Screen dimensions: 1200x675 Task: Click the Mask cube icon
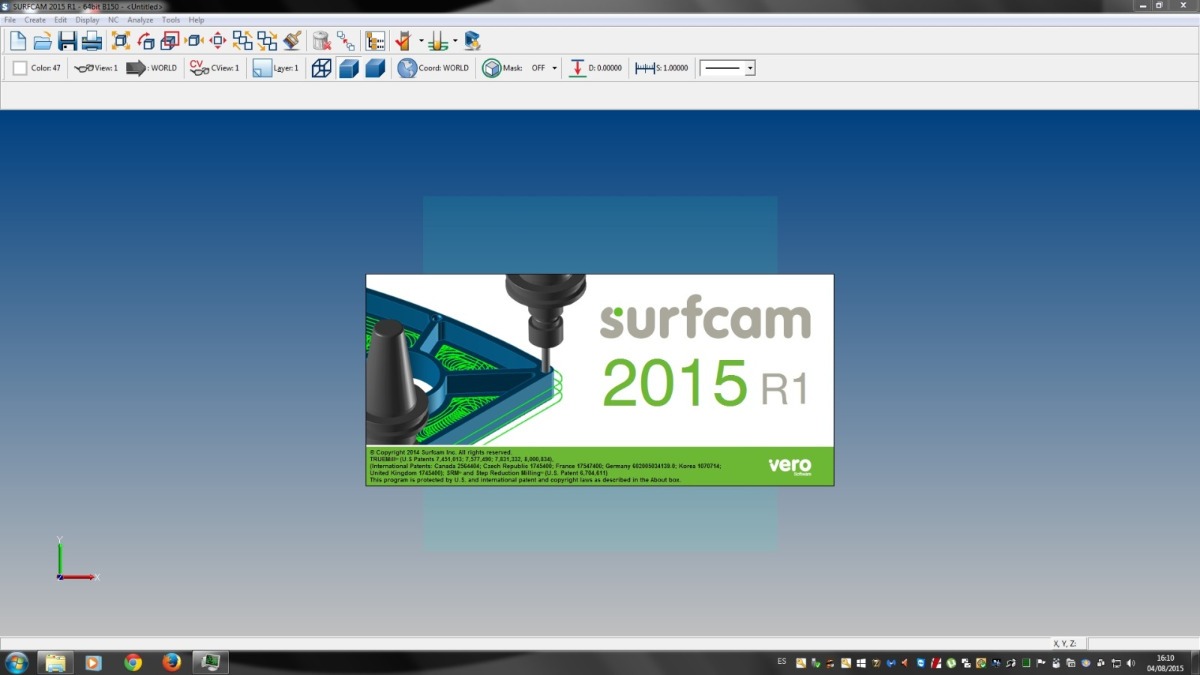pyautogui.click(x=492, y=68)
